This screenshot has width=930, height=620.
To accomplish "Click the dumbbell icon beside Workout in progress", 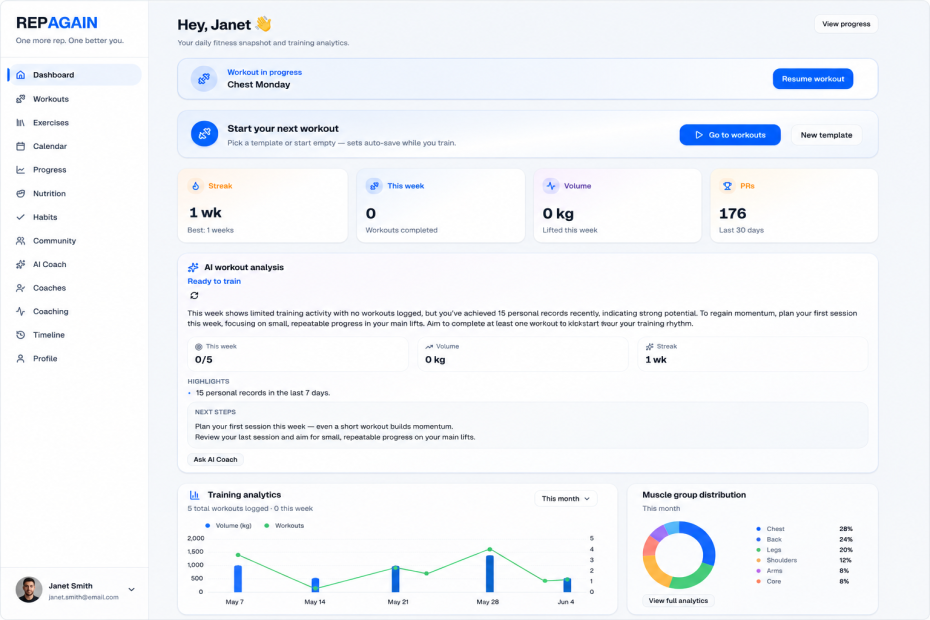I will (204, 79).
